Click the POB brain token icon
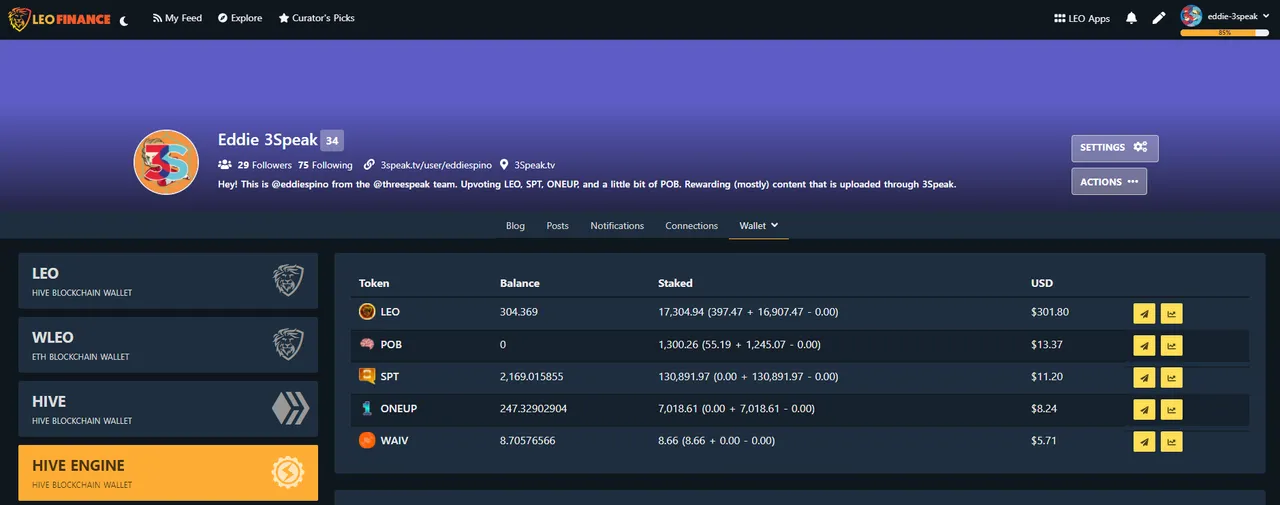This screenshot has height=505, width=1280. [x=367, y=344]
